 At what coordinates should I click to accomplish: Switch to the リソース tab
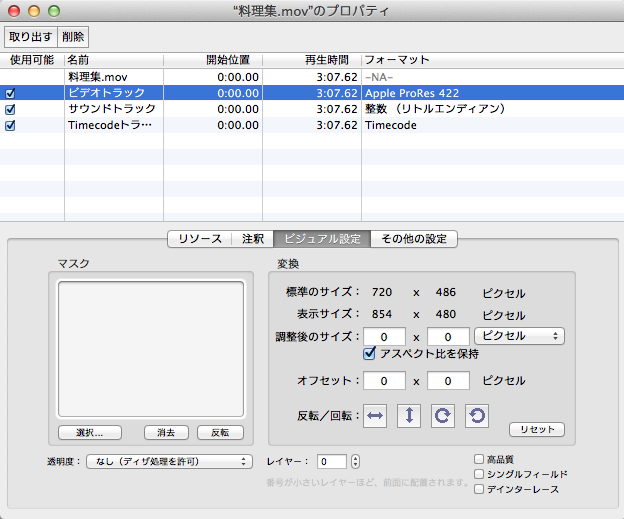[x=200, y=239]
